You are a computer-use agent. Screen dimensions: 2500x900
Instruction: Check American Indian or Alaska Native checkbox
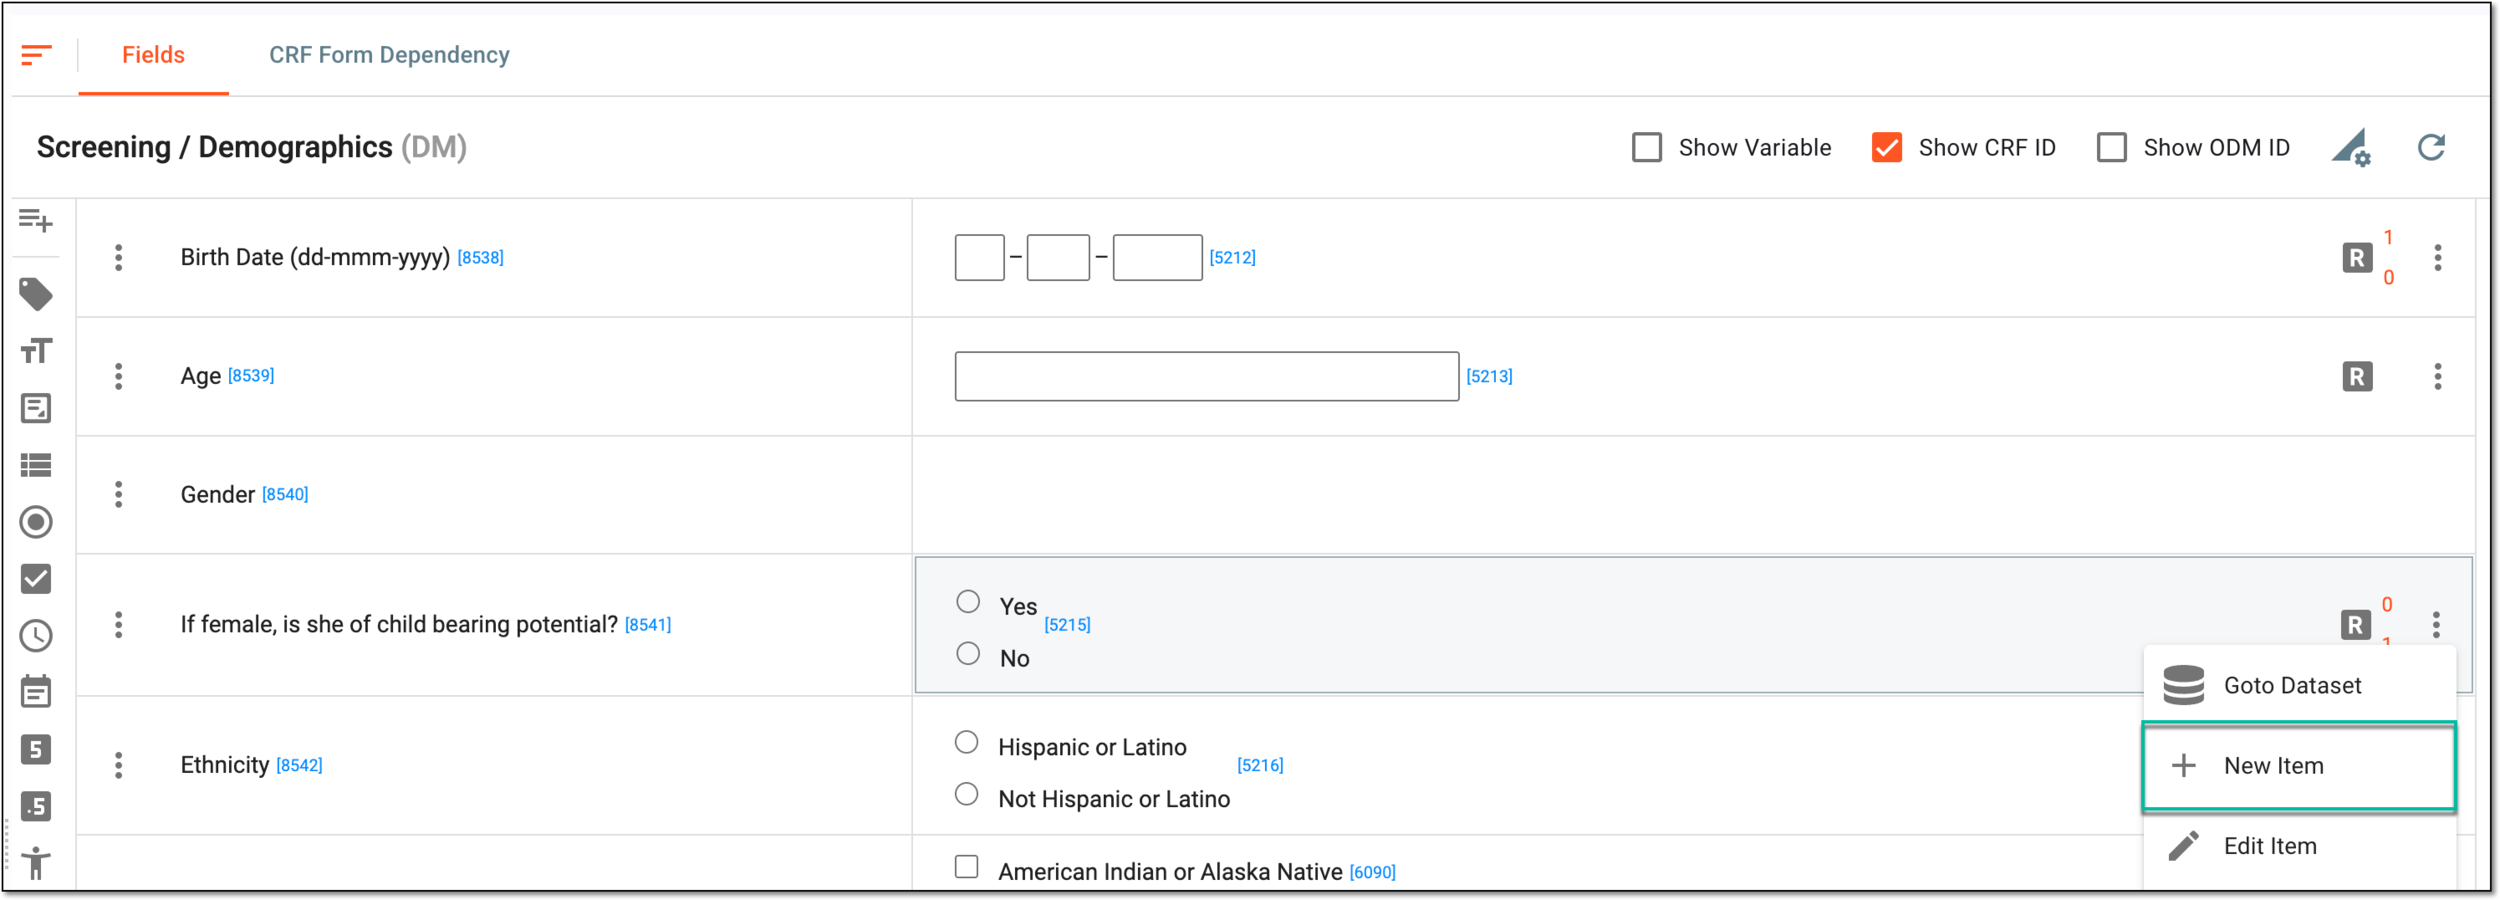click(966, 867)
